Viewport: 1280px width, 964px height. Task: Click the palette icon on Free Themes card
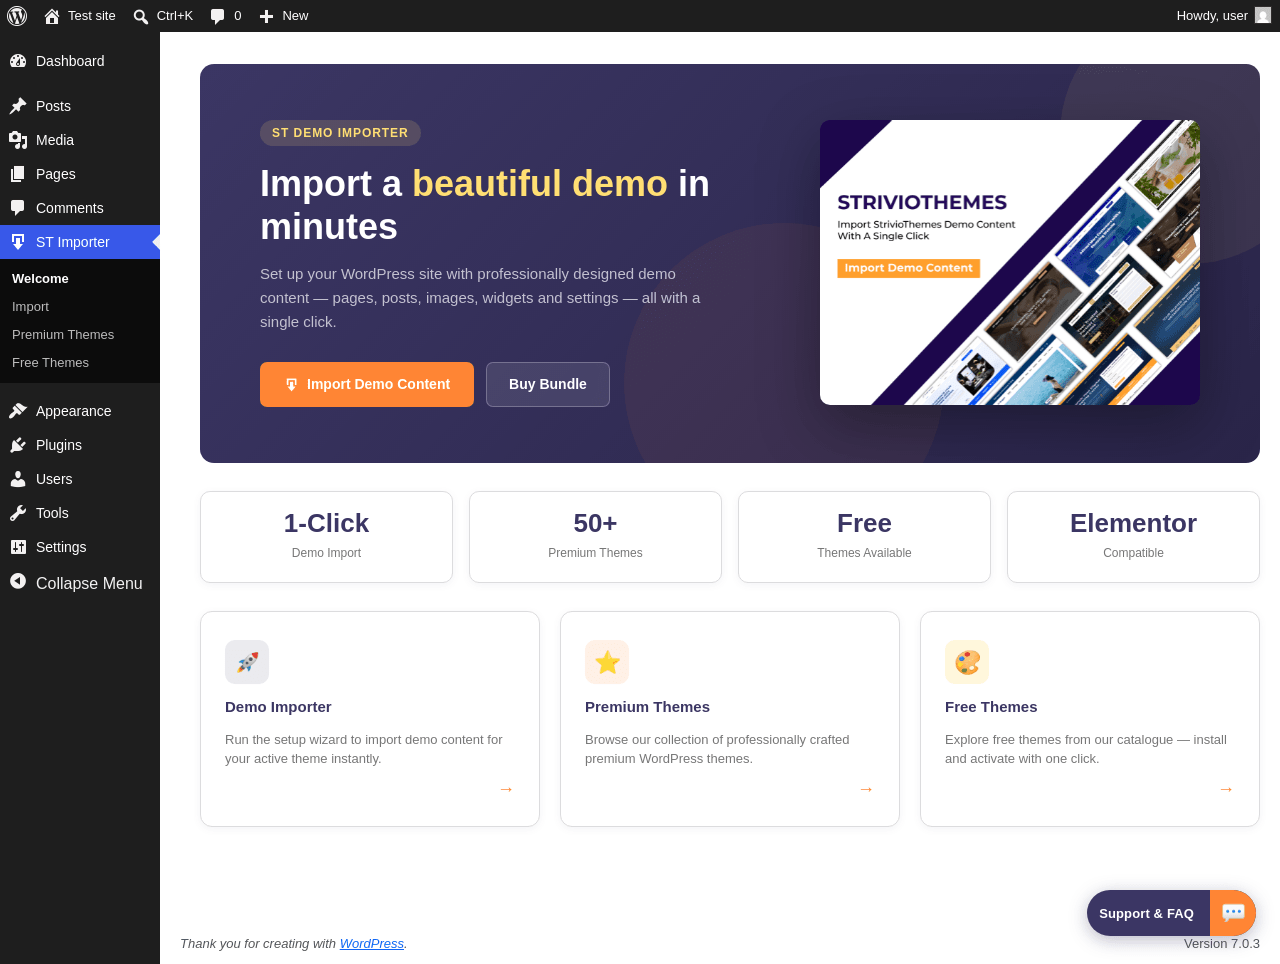tap(967, 662)
